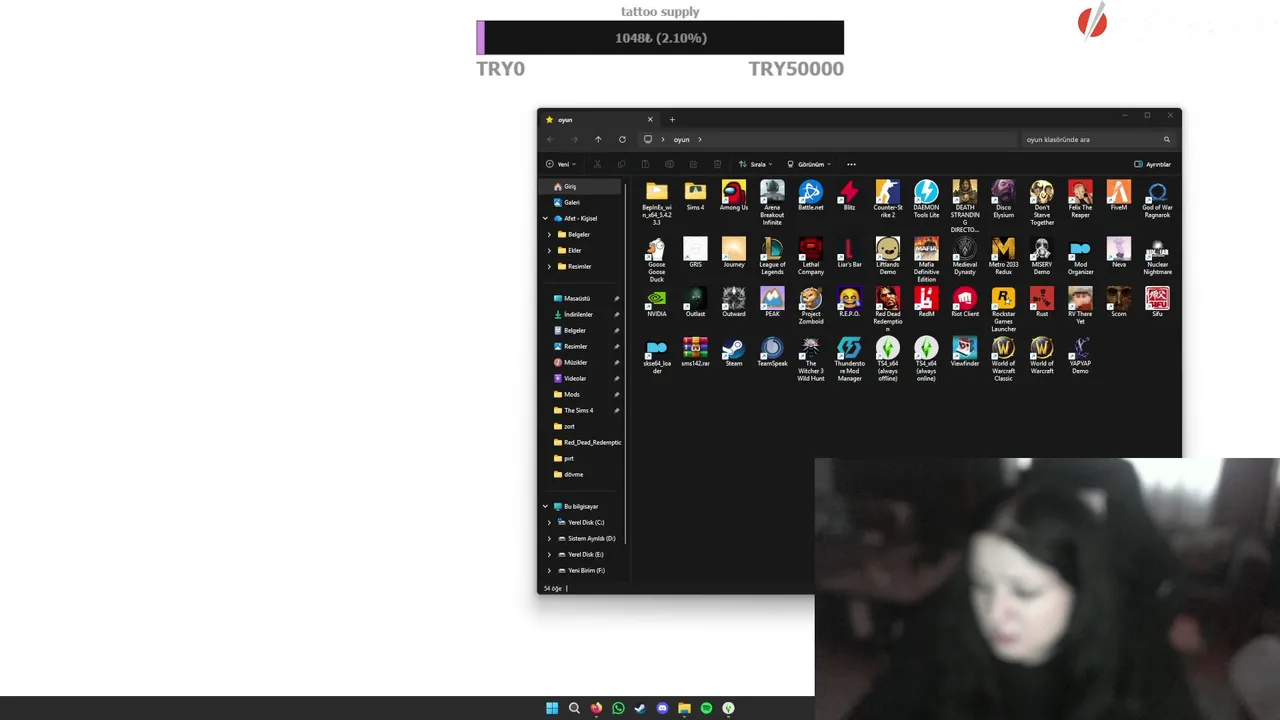Expand Sistem Ayrıldı (D:) drive

tap(549, 538)
